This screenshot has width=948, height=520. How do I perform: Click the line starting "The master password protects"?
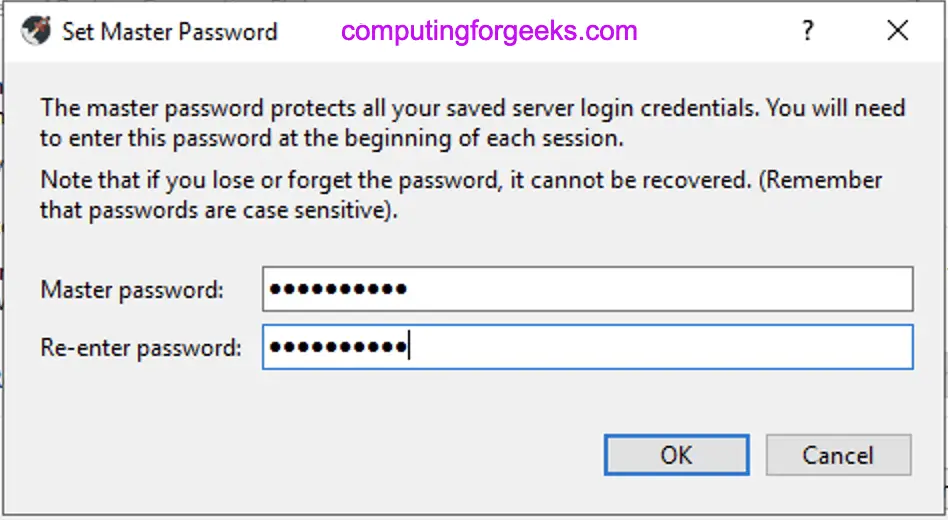pos(473,108)
